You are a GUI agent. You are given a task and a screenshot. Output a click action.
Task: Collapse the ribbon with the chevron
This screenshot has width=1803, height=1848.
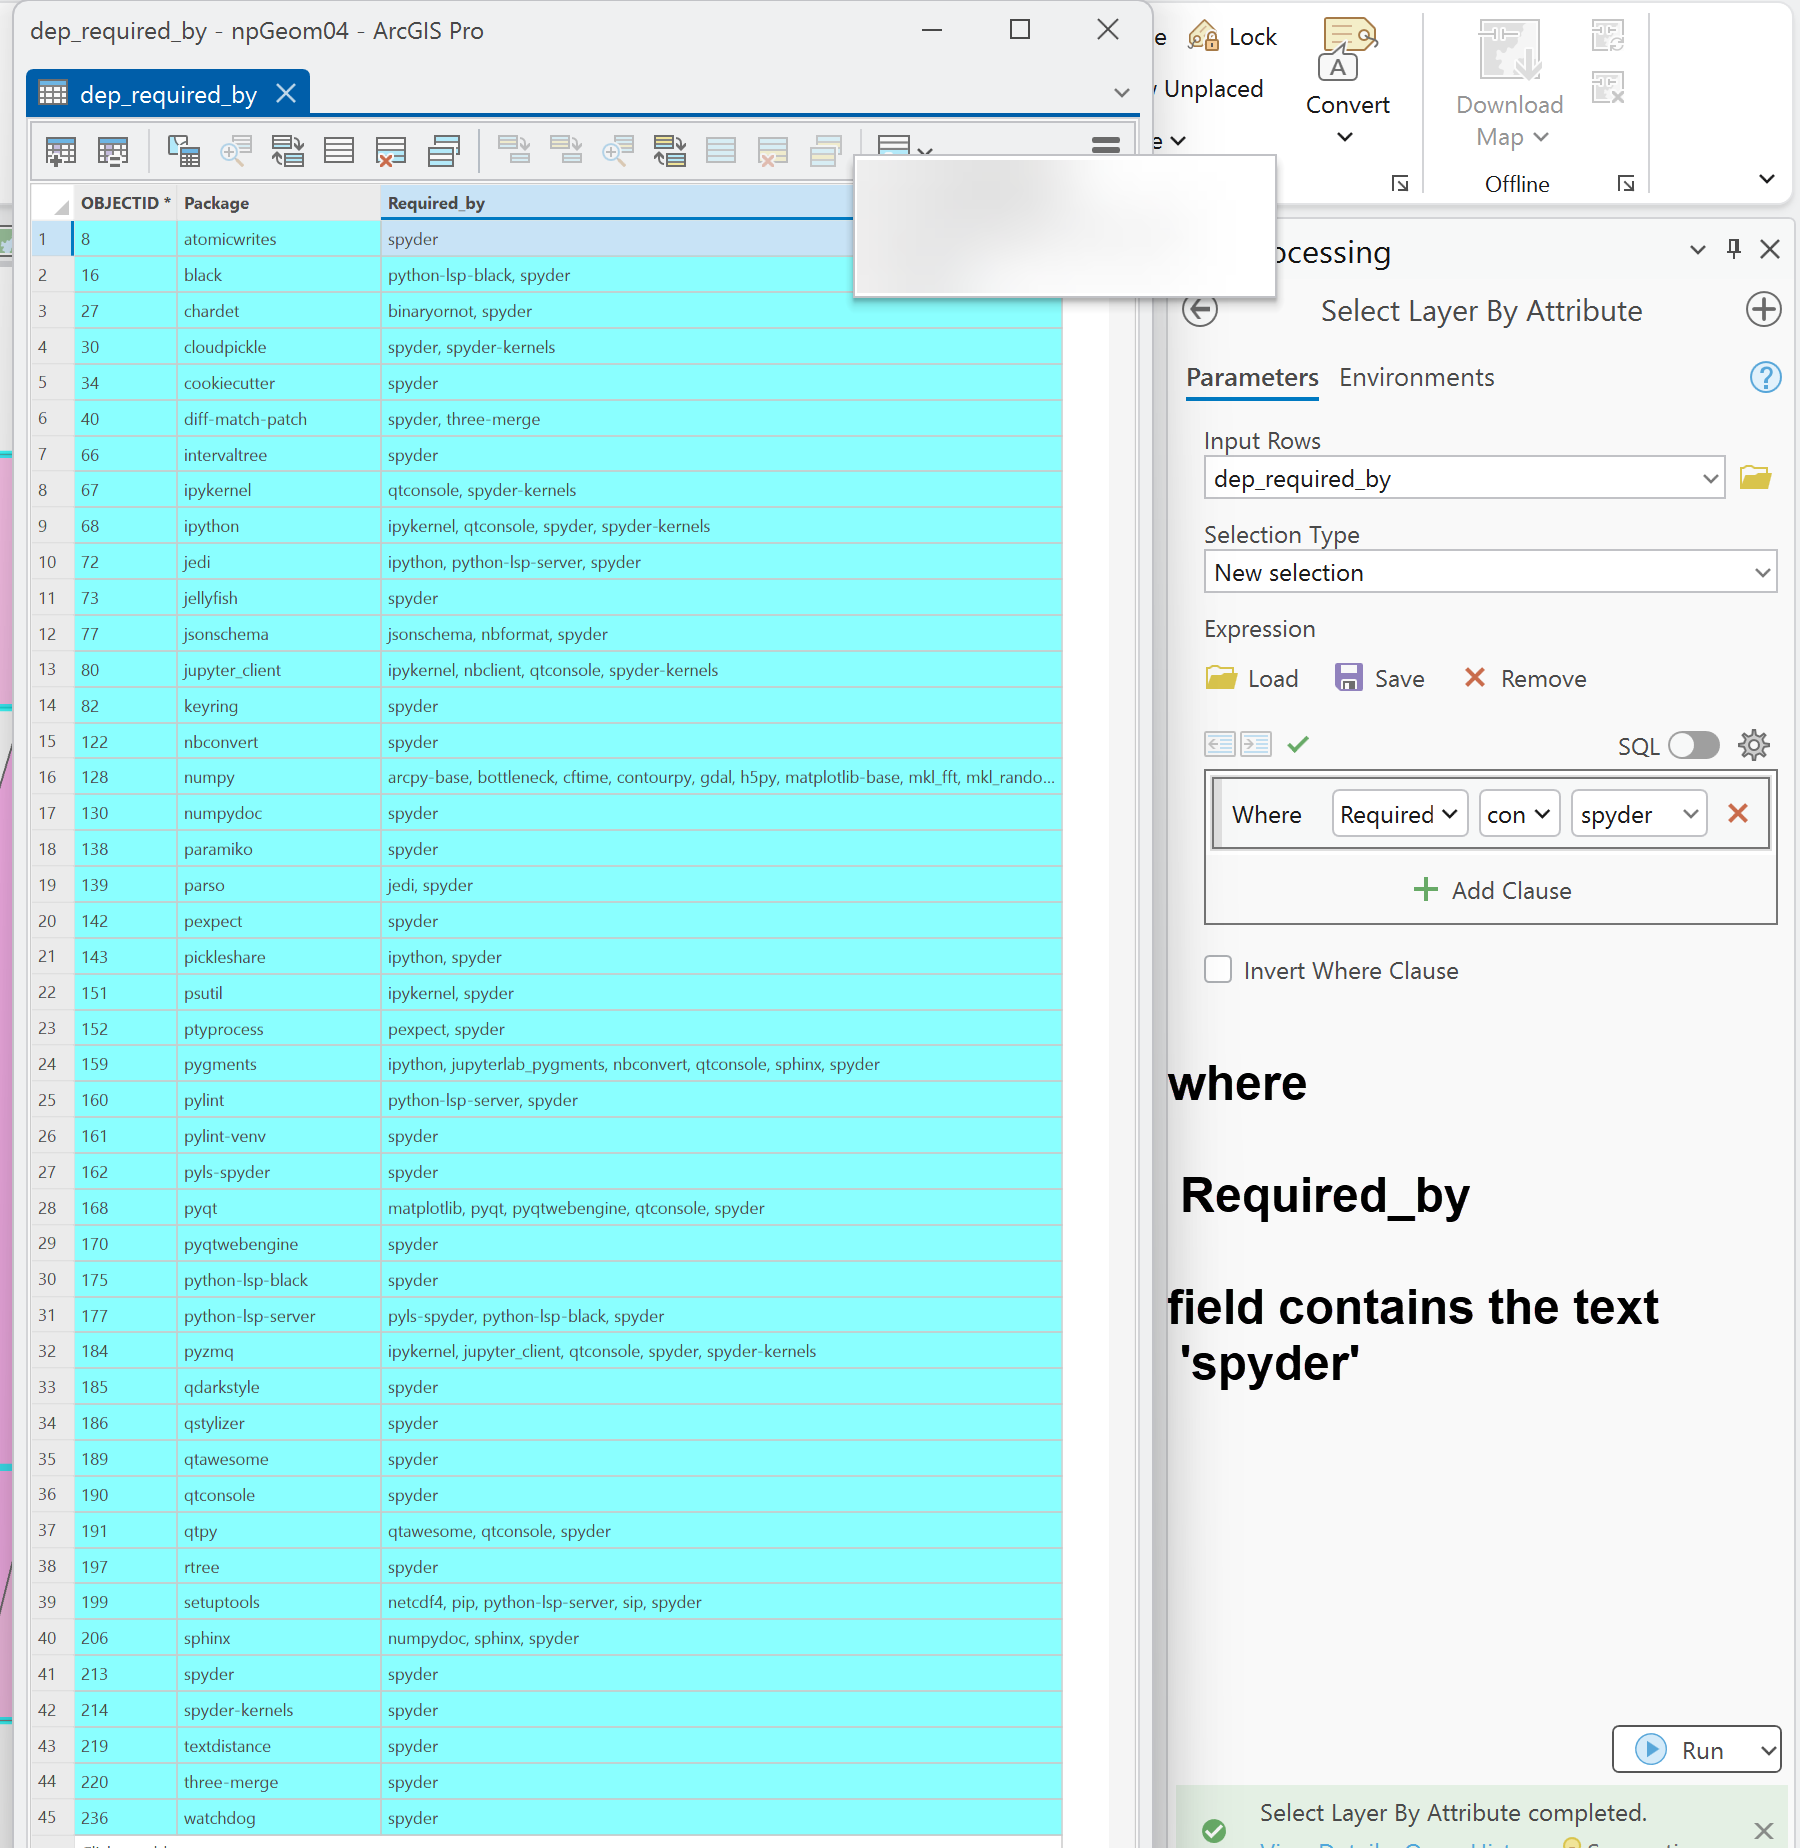point(1767,179)
